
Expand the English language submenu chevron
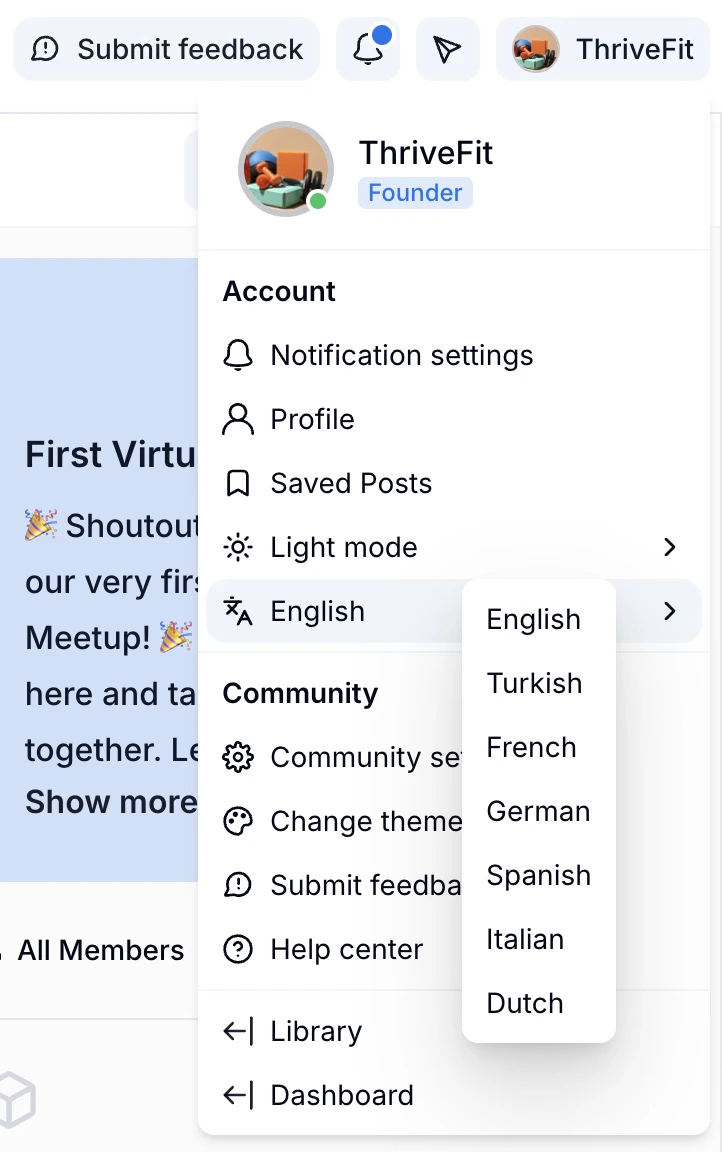point(669,611)
